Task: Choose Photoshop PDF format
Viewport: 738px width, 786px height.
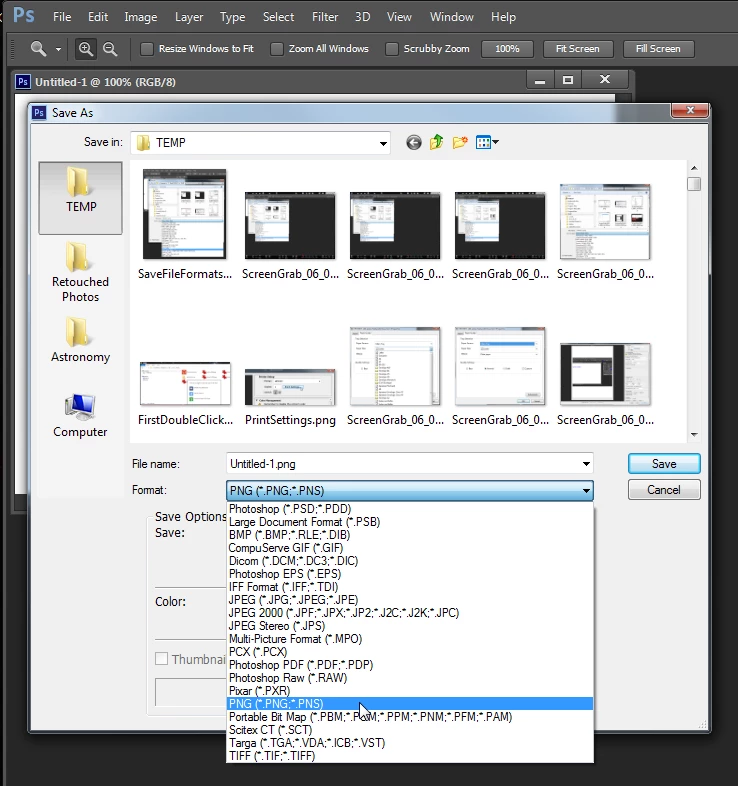Action: [x=410, y=665]
